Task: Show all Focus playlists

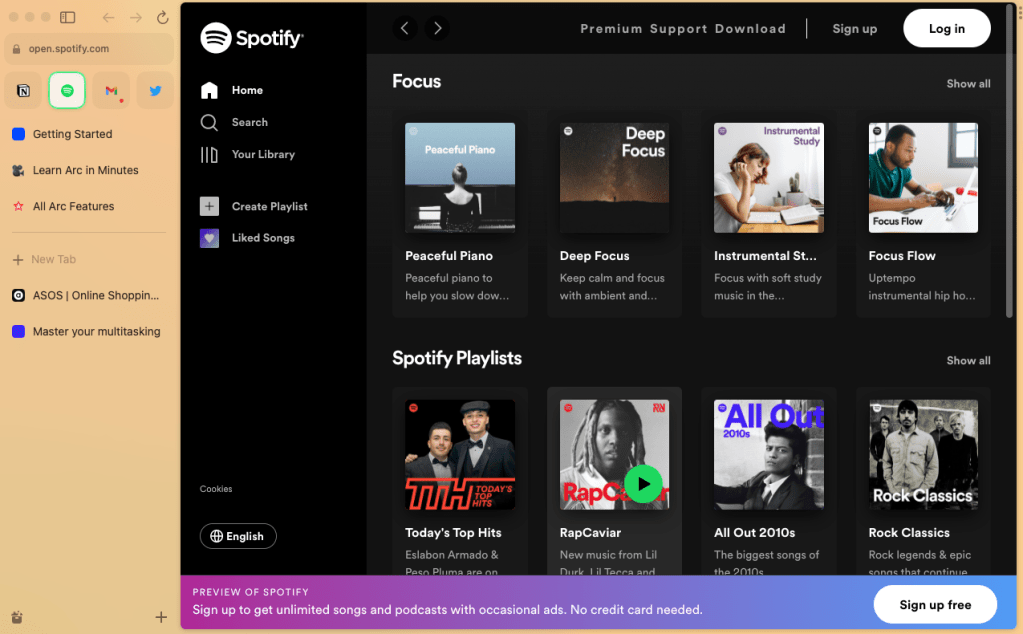Action: pos(968,83)
